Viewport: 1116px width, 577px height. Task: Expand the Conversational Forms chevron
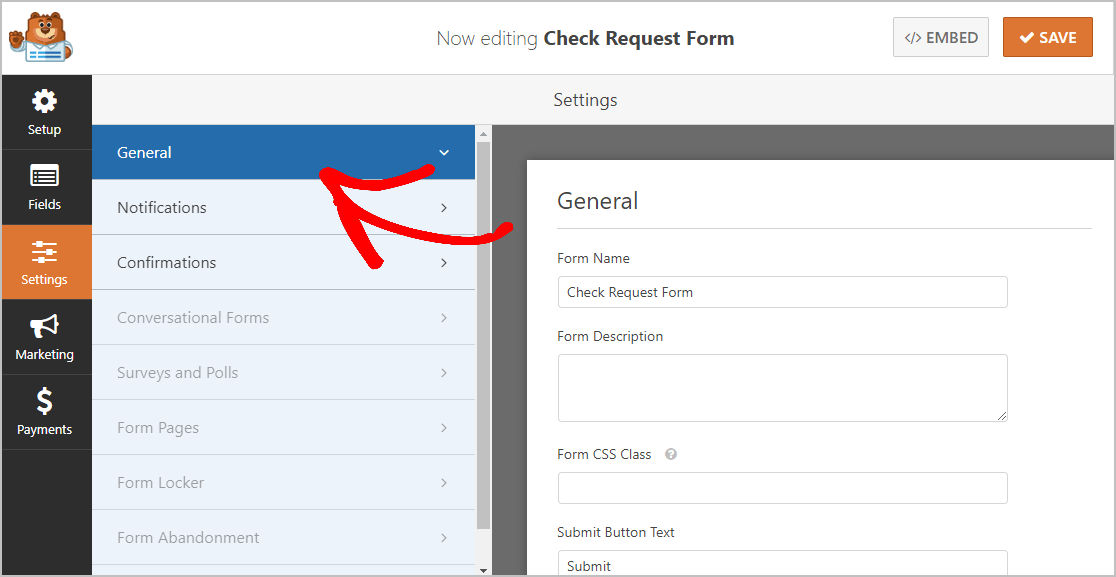444,317
